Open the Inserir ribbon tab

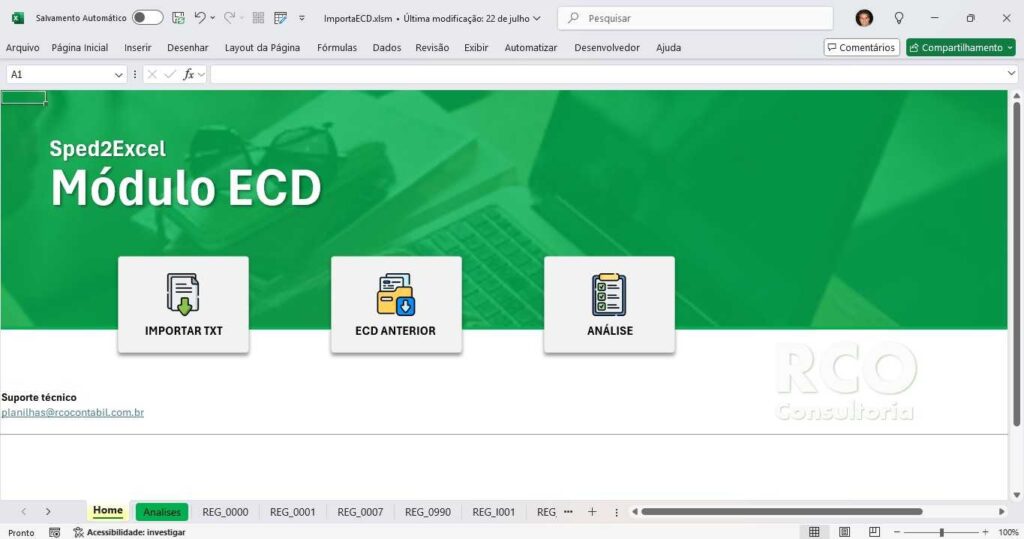point(138,48)
